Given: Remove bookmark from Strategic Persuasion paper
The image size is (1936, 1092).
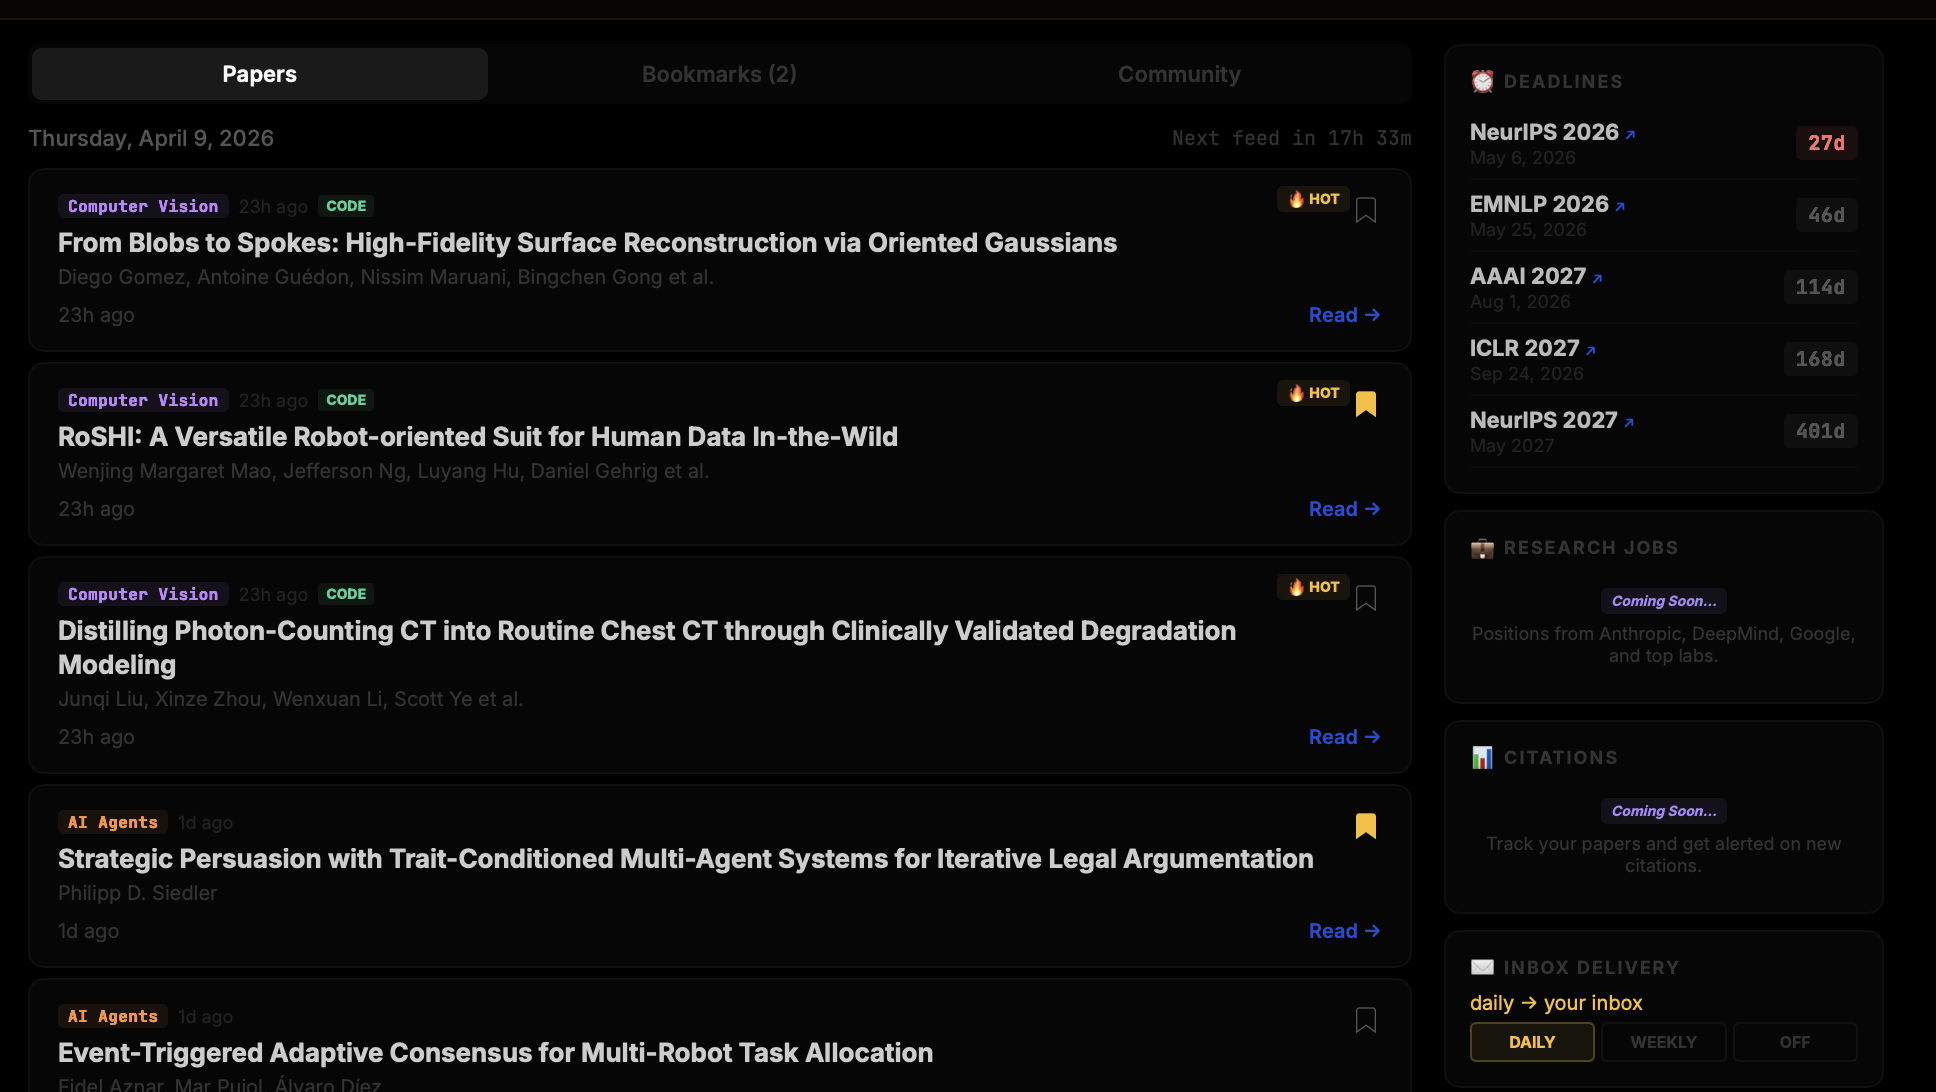Looking at the screenshot, I should (1367, 826).
